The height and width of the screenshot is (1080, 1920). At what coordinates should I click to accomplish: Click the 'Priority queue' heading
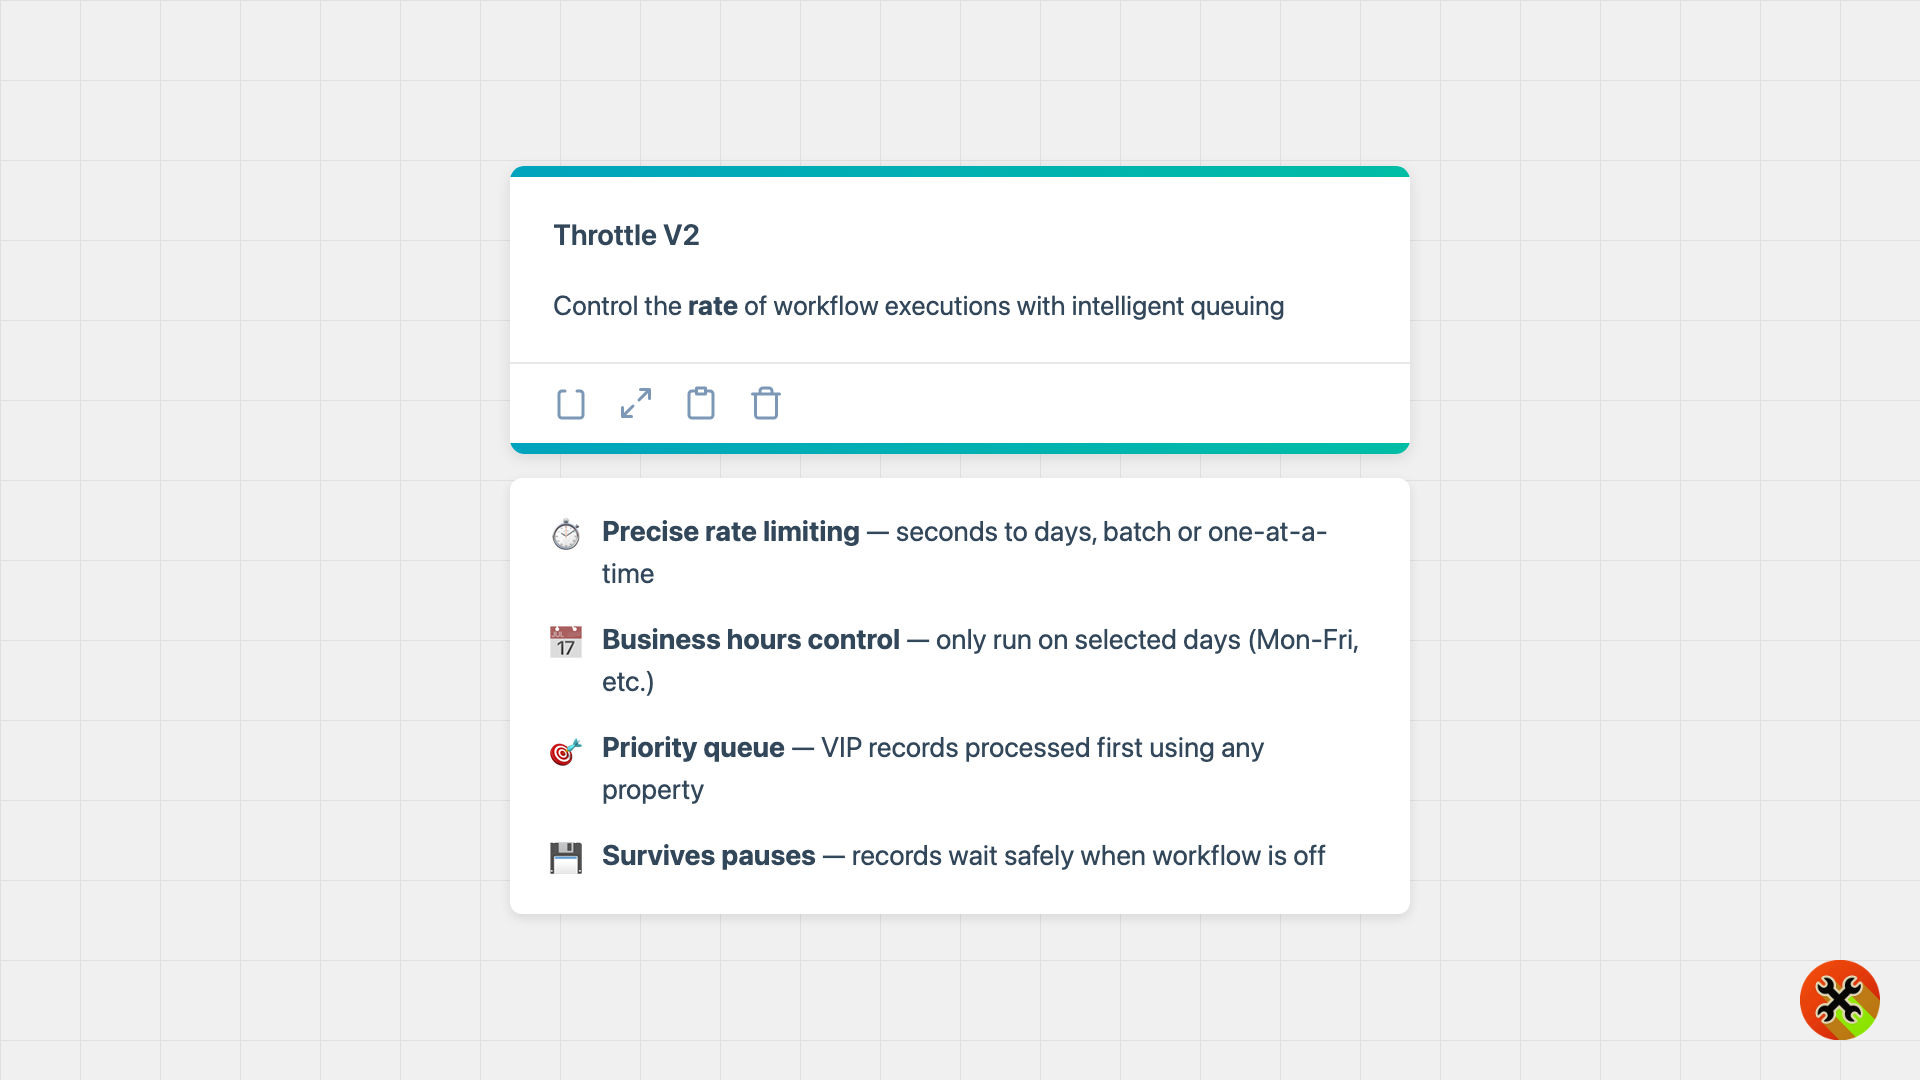tap(693, 748)
